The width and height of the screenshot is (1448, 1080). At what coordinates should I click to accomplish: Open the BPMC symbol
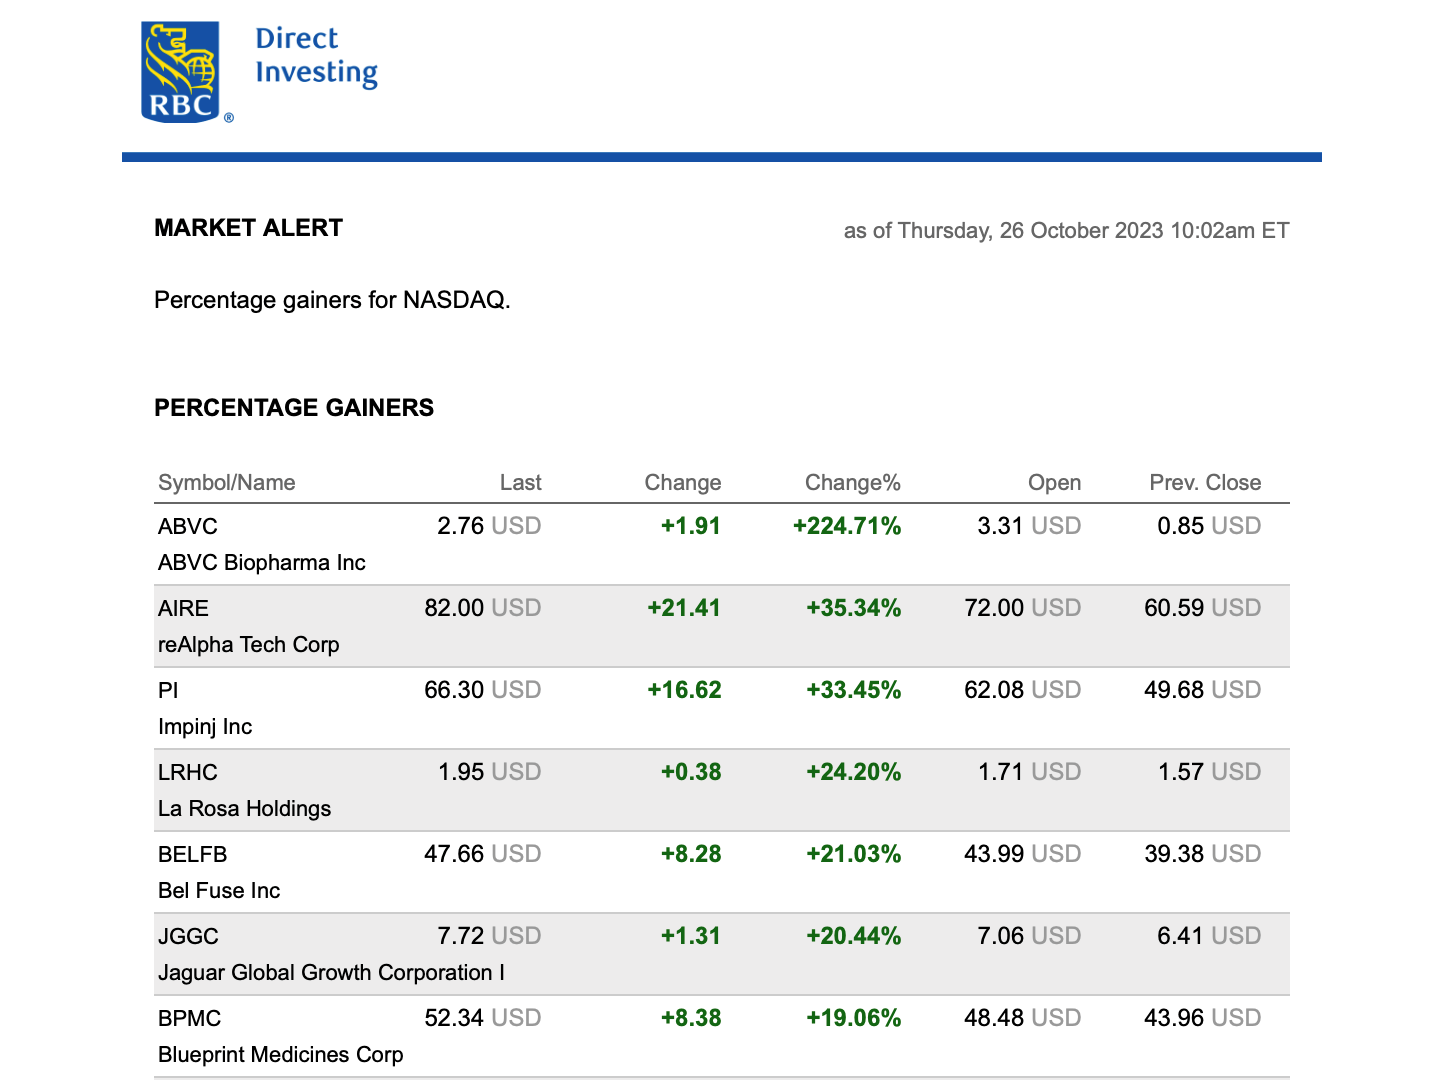(190, 1018)
